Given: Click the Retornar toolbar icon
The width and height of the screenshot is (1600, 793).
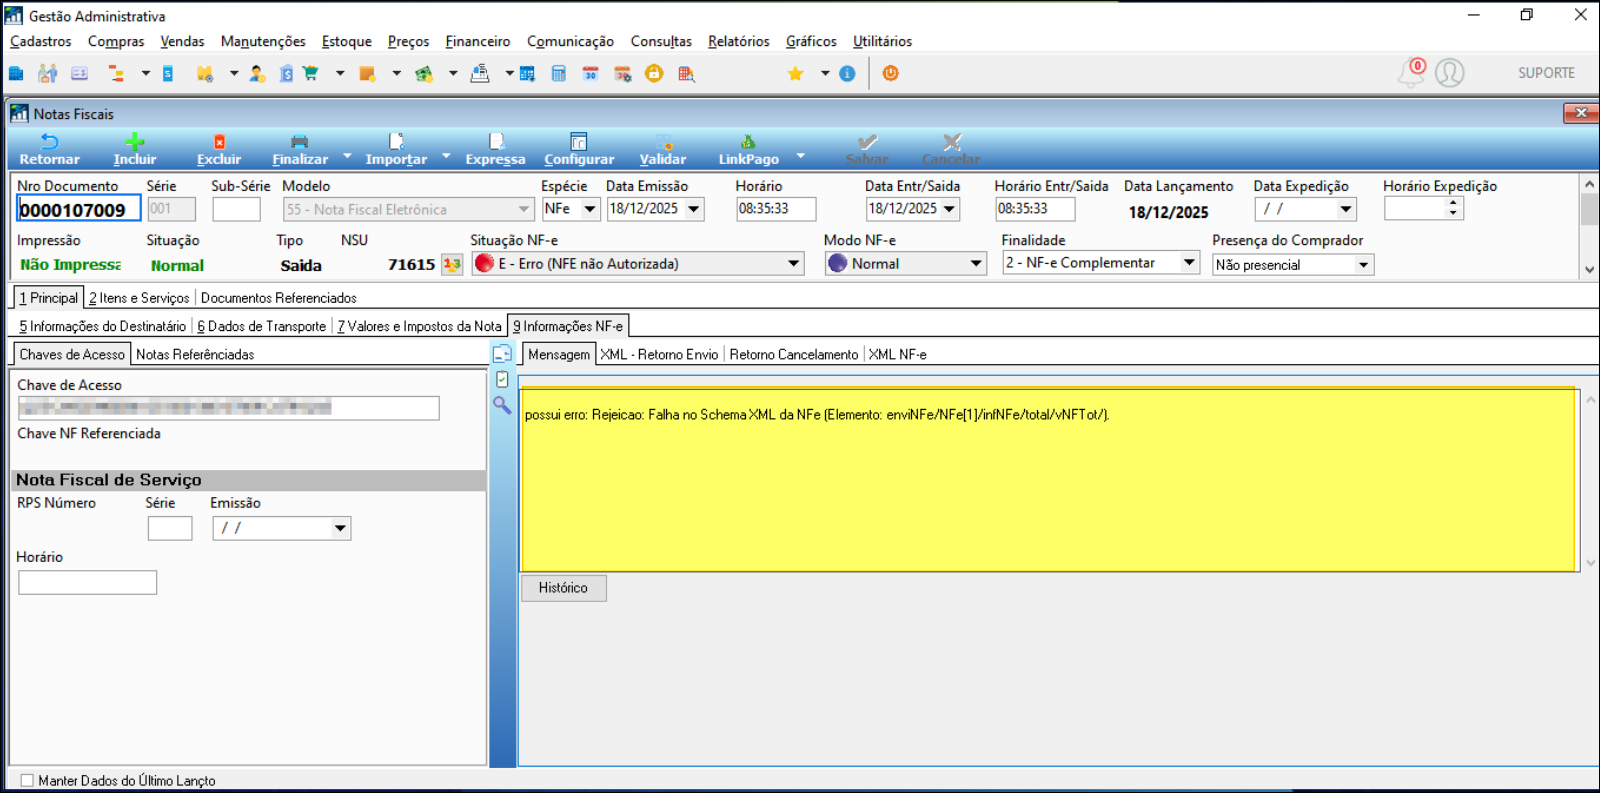Looking at the screenshot, I should (x=49, y=142).
